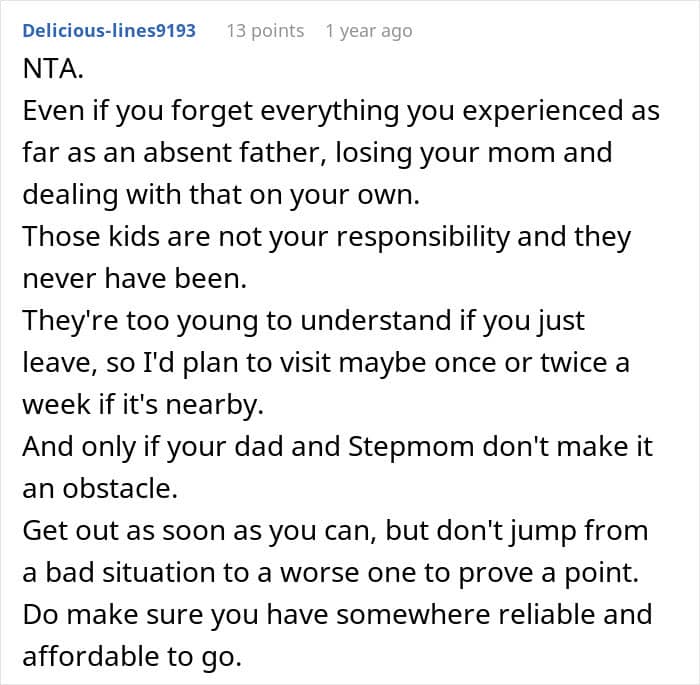700x685 pixels.
Task: Open the Delicious-lines9193 user profile
Action: point(109,31)
